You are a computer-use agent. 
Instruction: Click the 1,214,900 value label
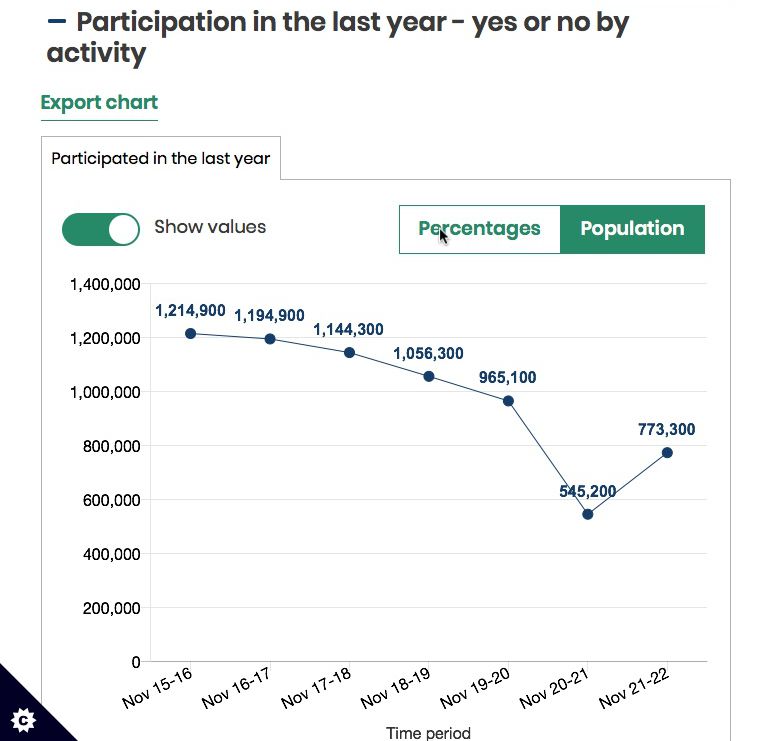pyautogui.click(x=190, y=311)
